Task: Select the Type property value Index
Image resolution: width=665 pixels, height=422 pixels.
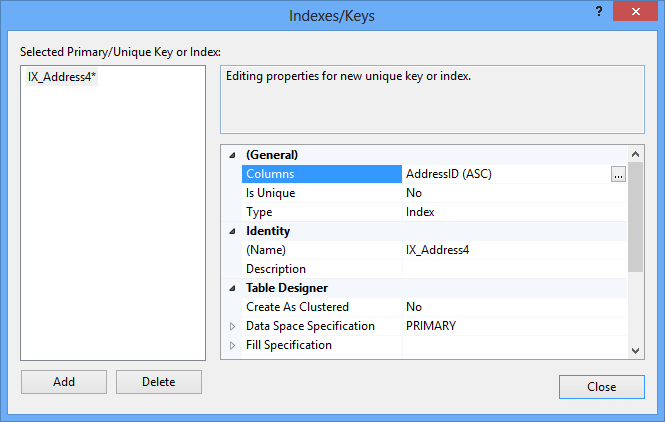Action: [x=505, y=212]
